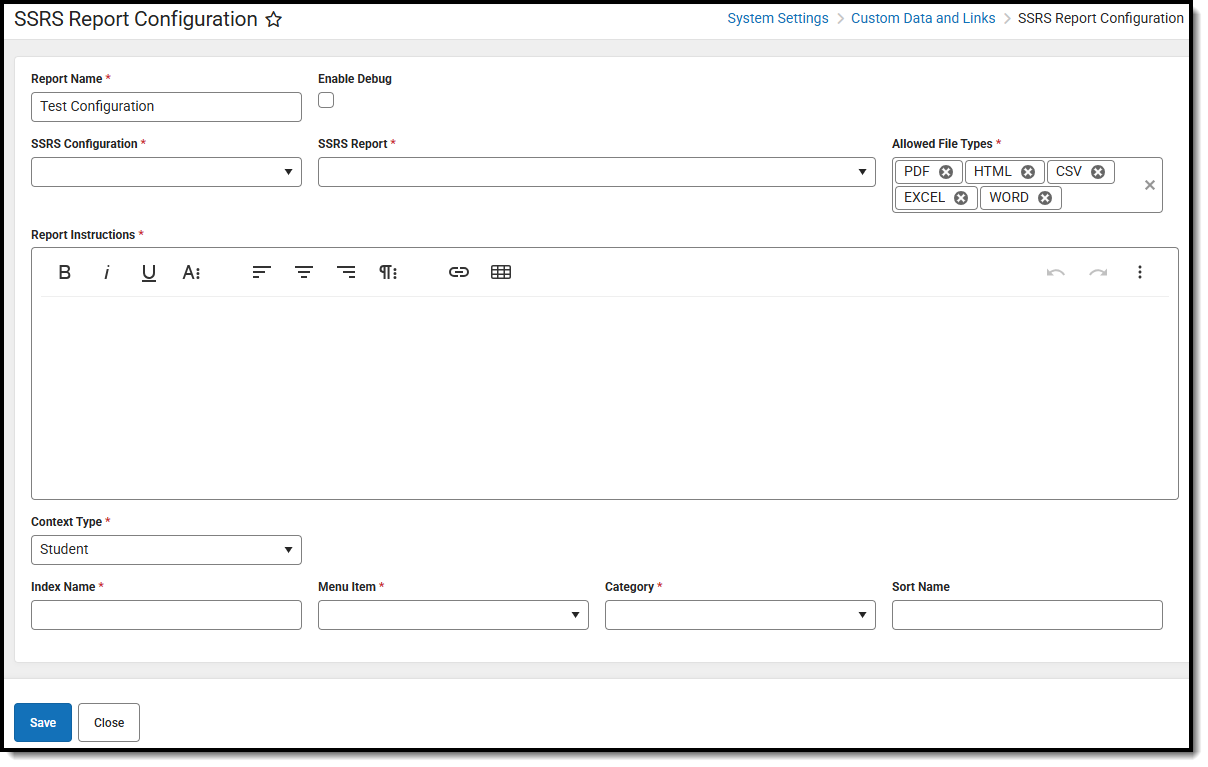Viewport: 1208px width, 767px height.
Task: Open the text style options icon
Action: pos(191,272)
